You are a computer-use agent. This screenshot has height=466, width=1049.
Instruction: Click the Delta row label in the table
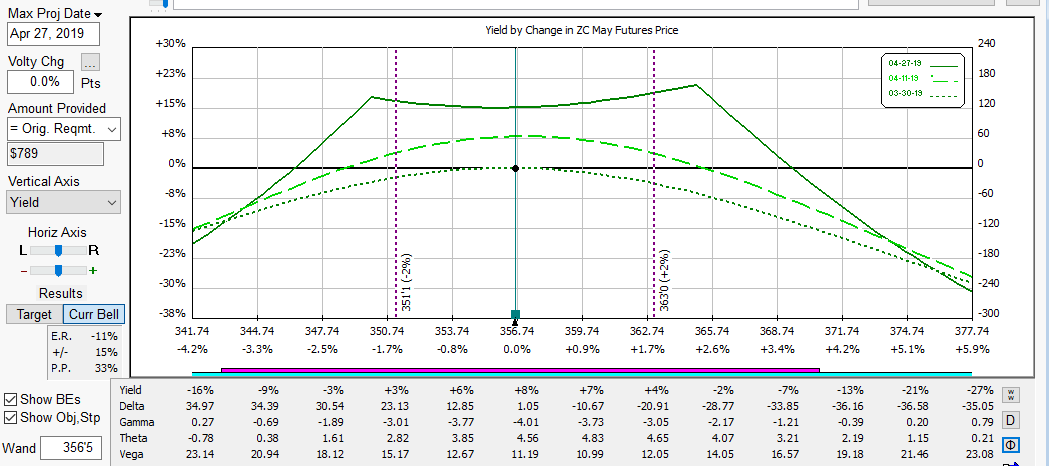131,406
